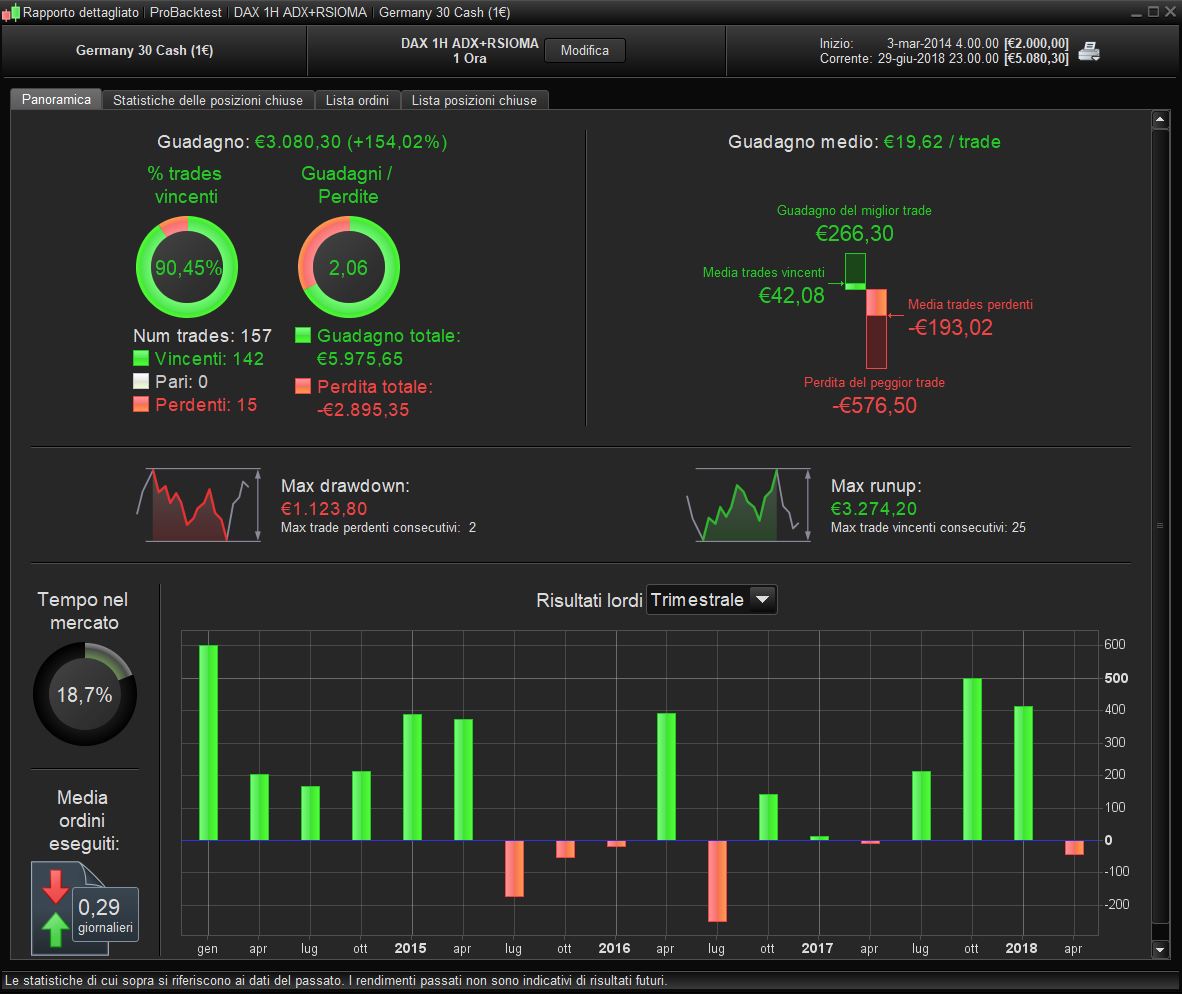1182x994 pixels.
Task: Click the Max runup chart thumbnail
Action: coord(749,505)
